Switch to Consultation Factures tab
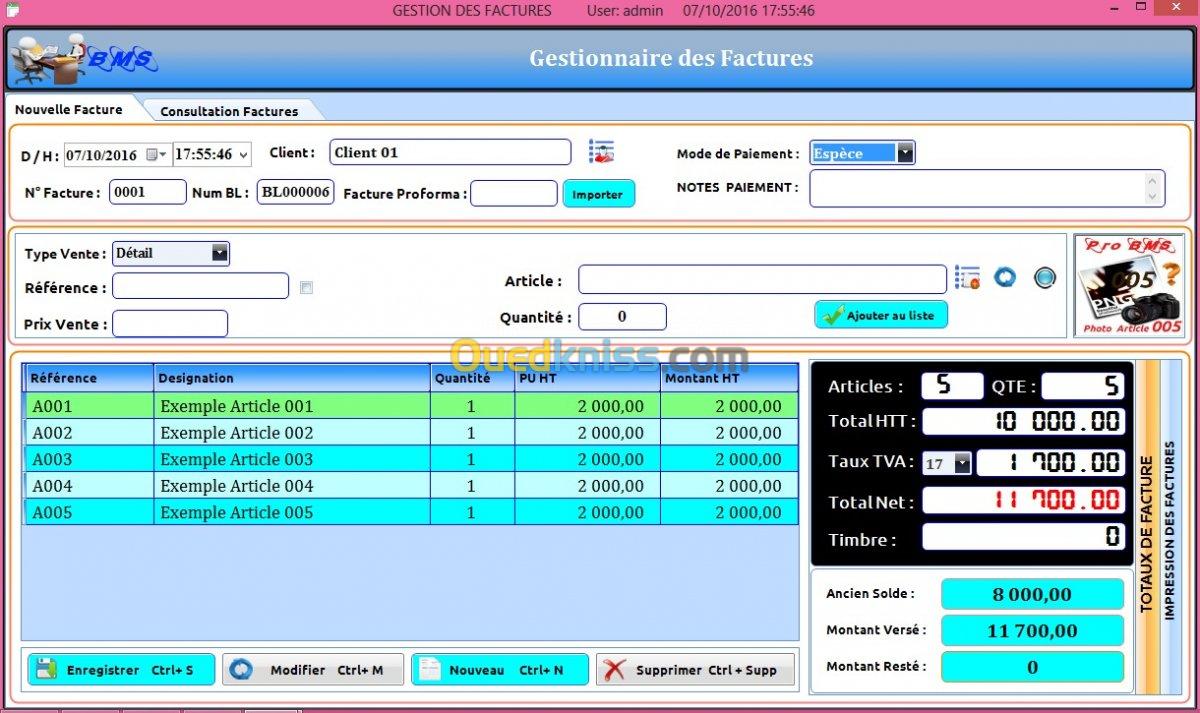 (229, 111)
